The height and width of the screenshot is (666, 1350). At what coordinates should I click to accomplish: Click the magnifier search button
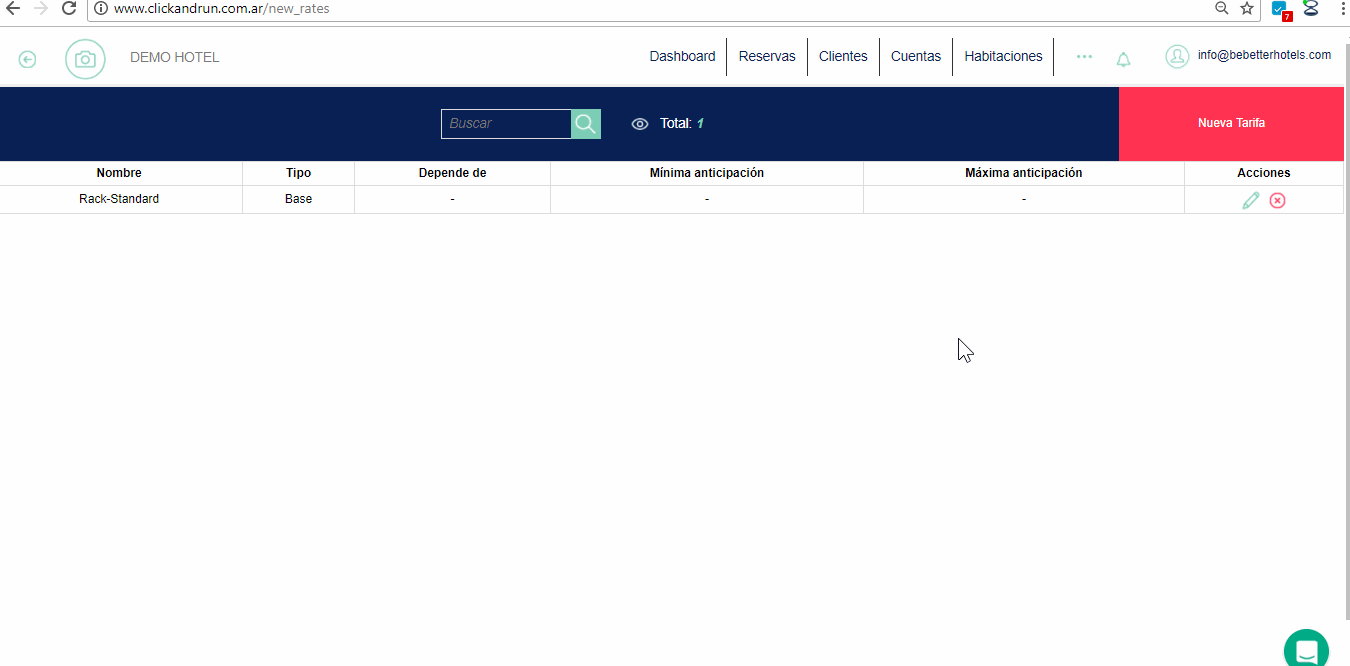[586, 124]
